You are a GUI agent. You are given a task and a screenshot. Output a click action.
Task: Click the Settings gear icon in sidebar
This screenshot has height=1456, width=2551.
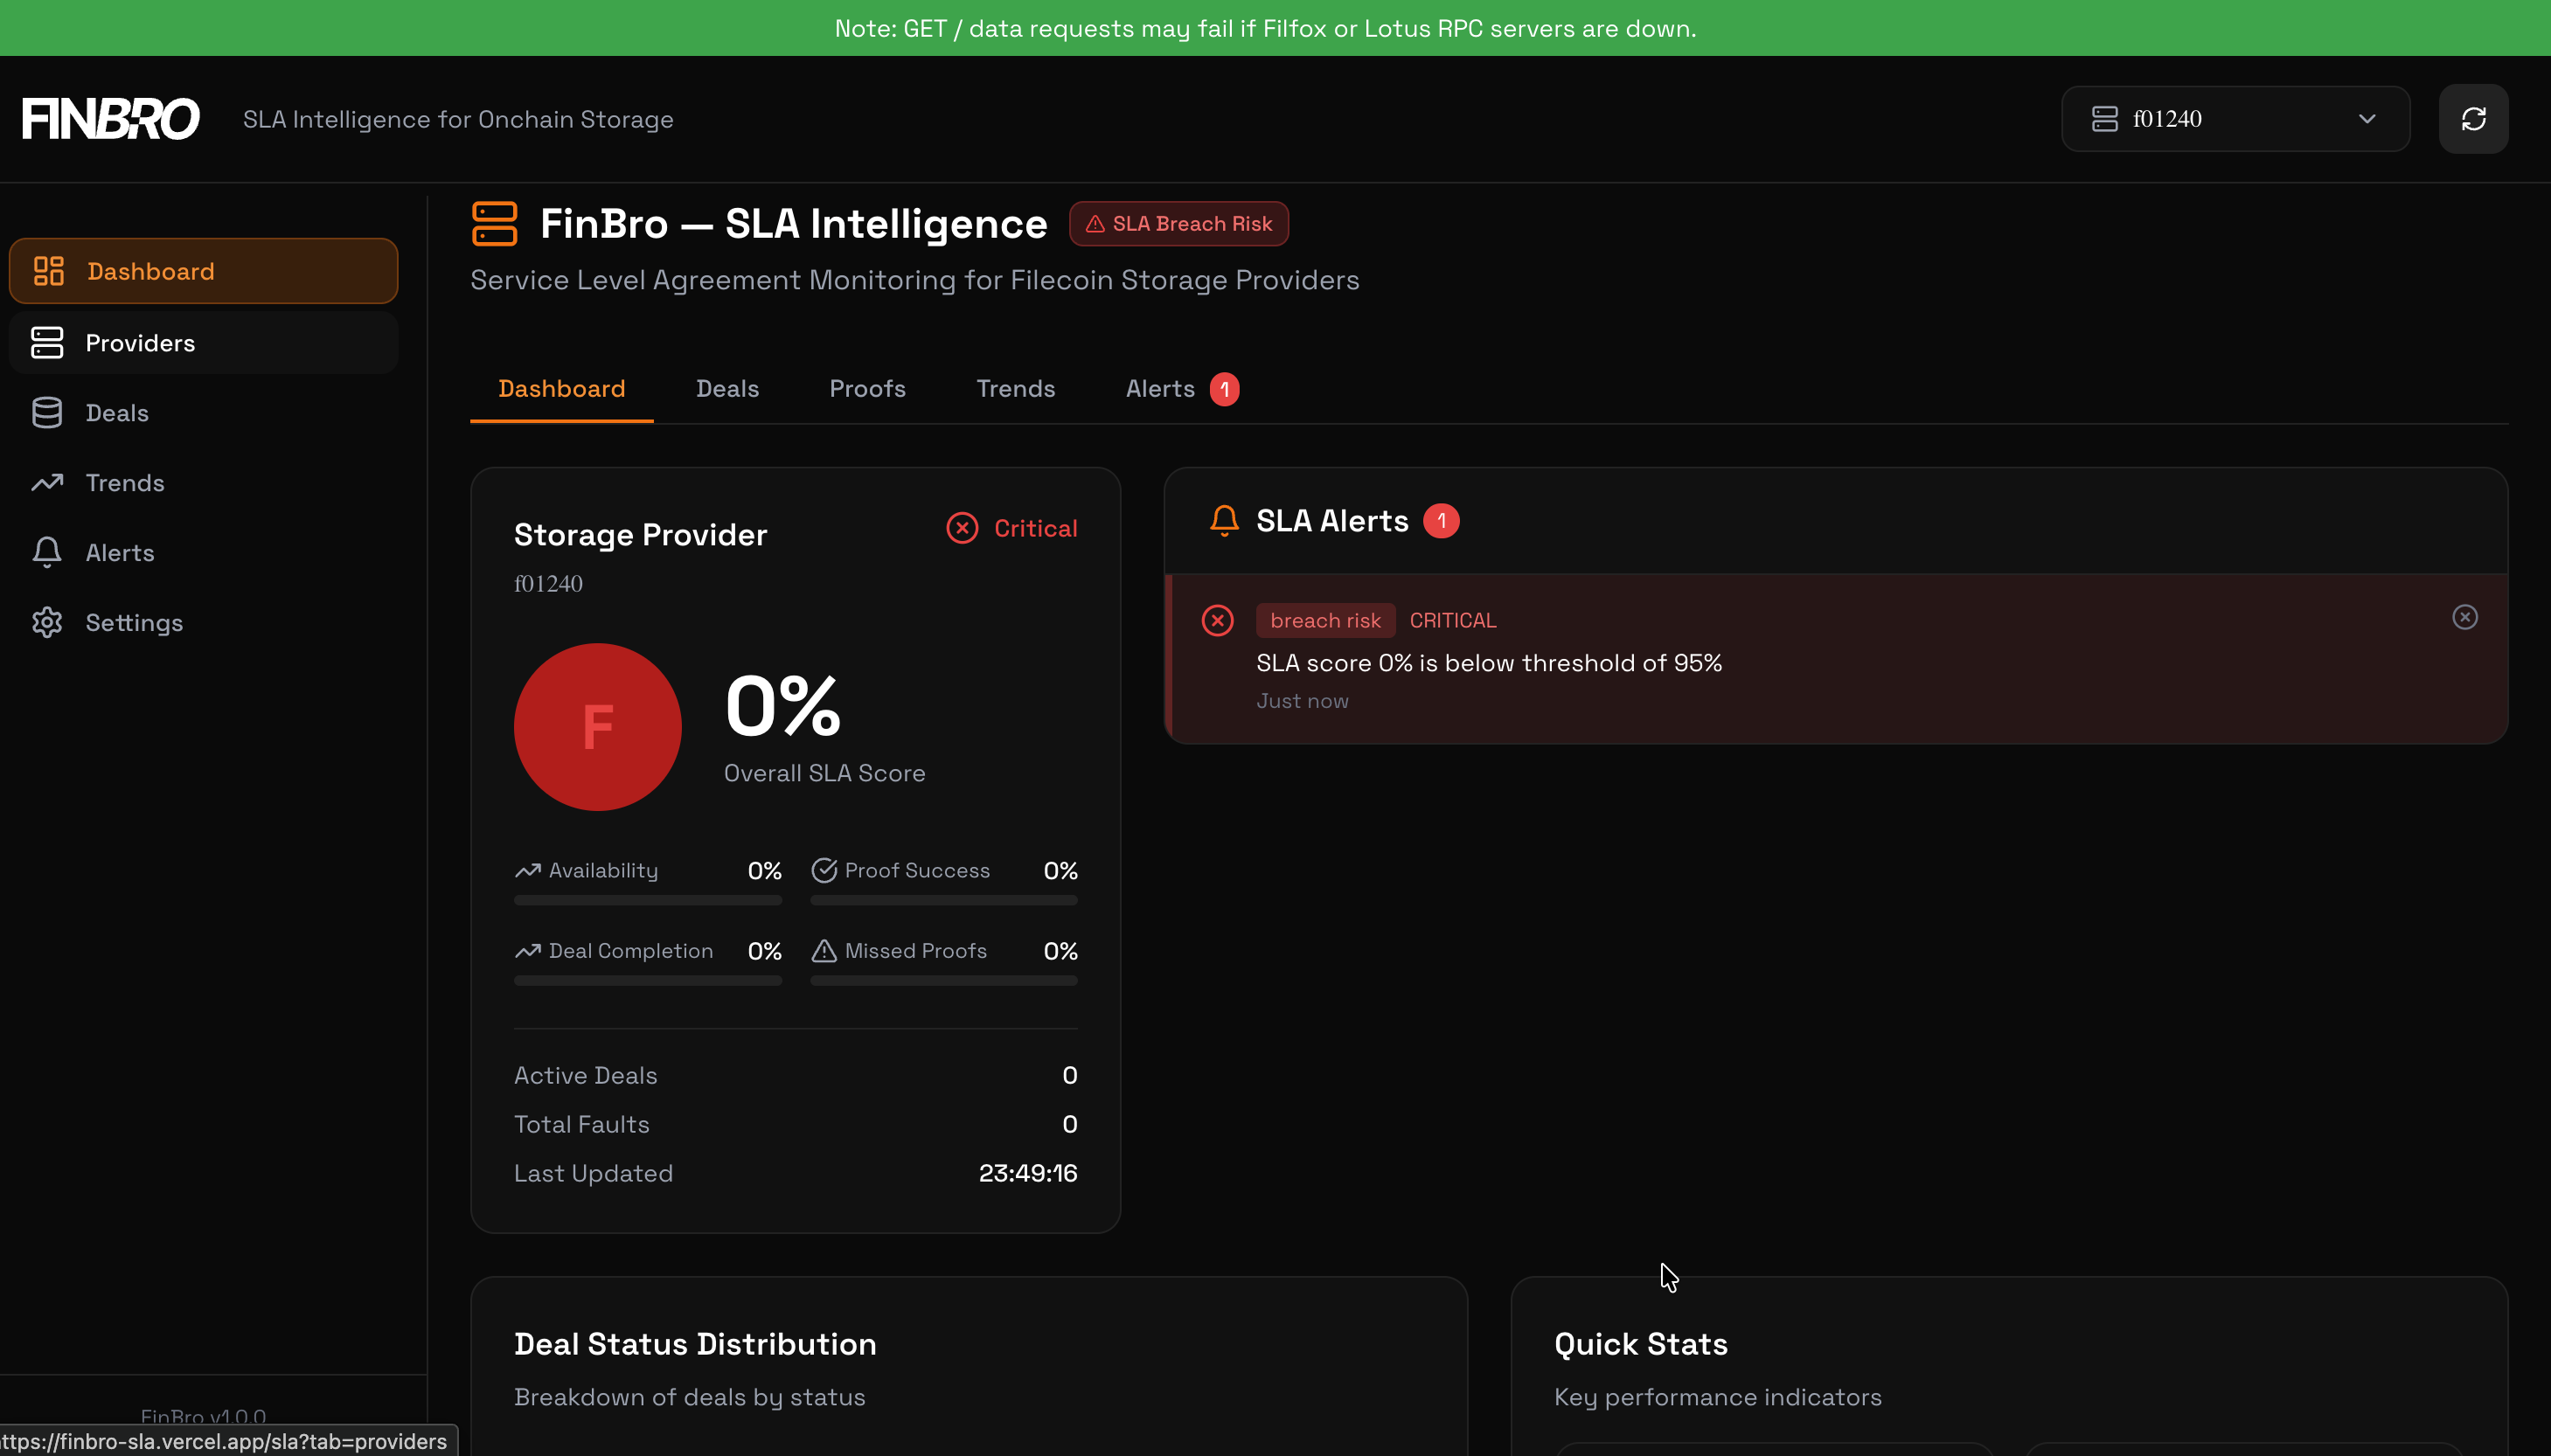coord(47,623)
